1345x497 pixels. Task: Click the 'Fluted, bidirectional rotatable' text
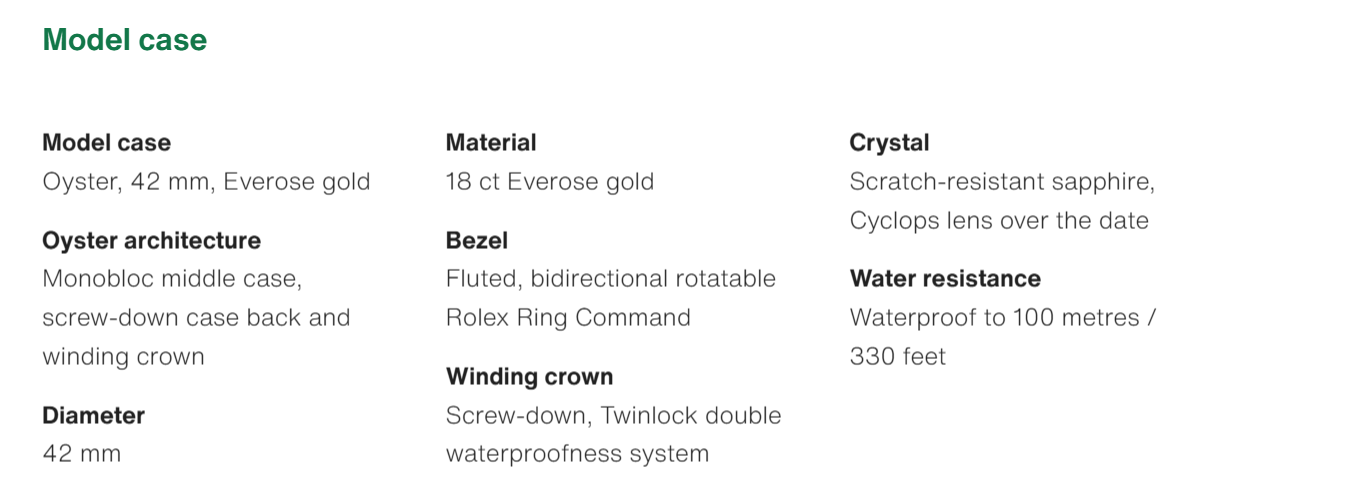point(610,278)
